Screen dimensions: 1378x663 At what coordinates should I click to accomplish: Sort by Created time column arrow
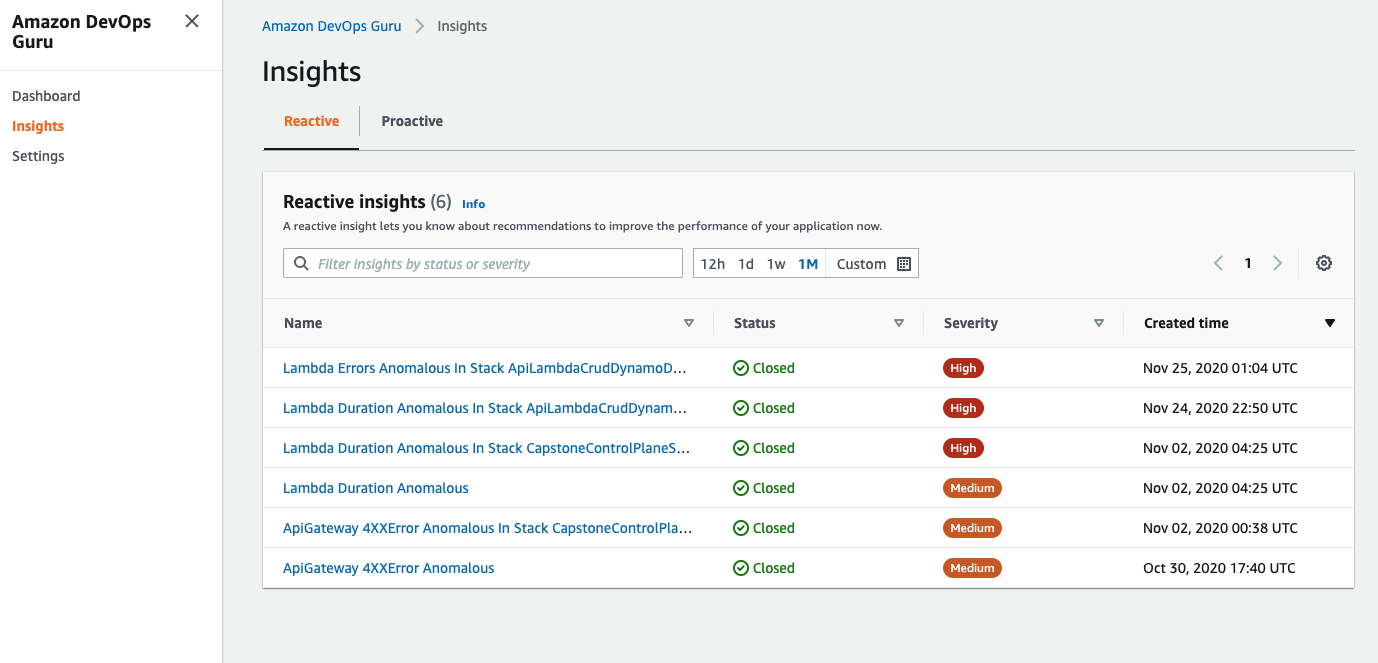click(x=1329, y=323)
